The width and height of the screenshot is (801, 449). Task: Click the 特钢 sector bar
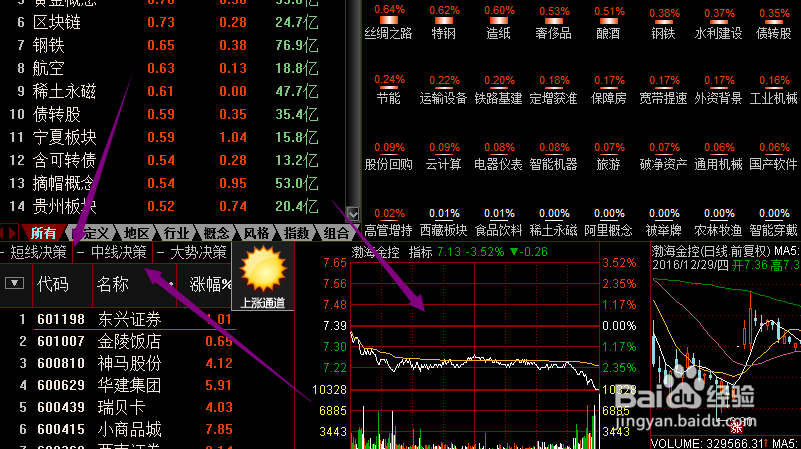[x=444, y=22]
